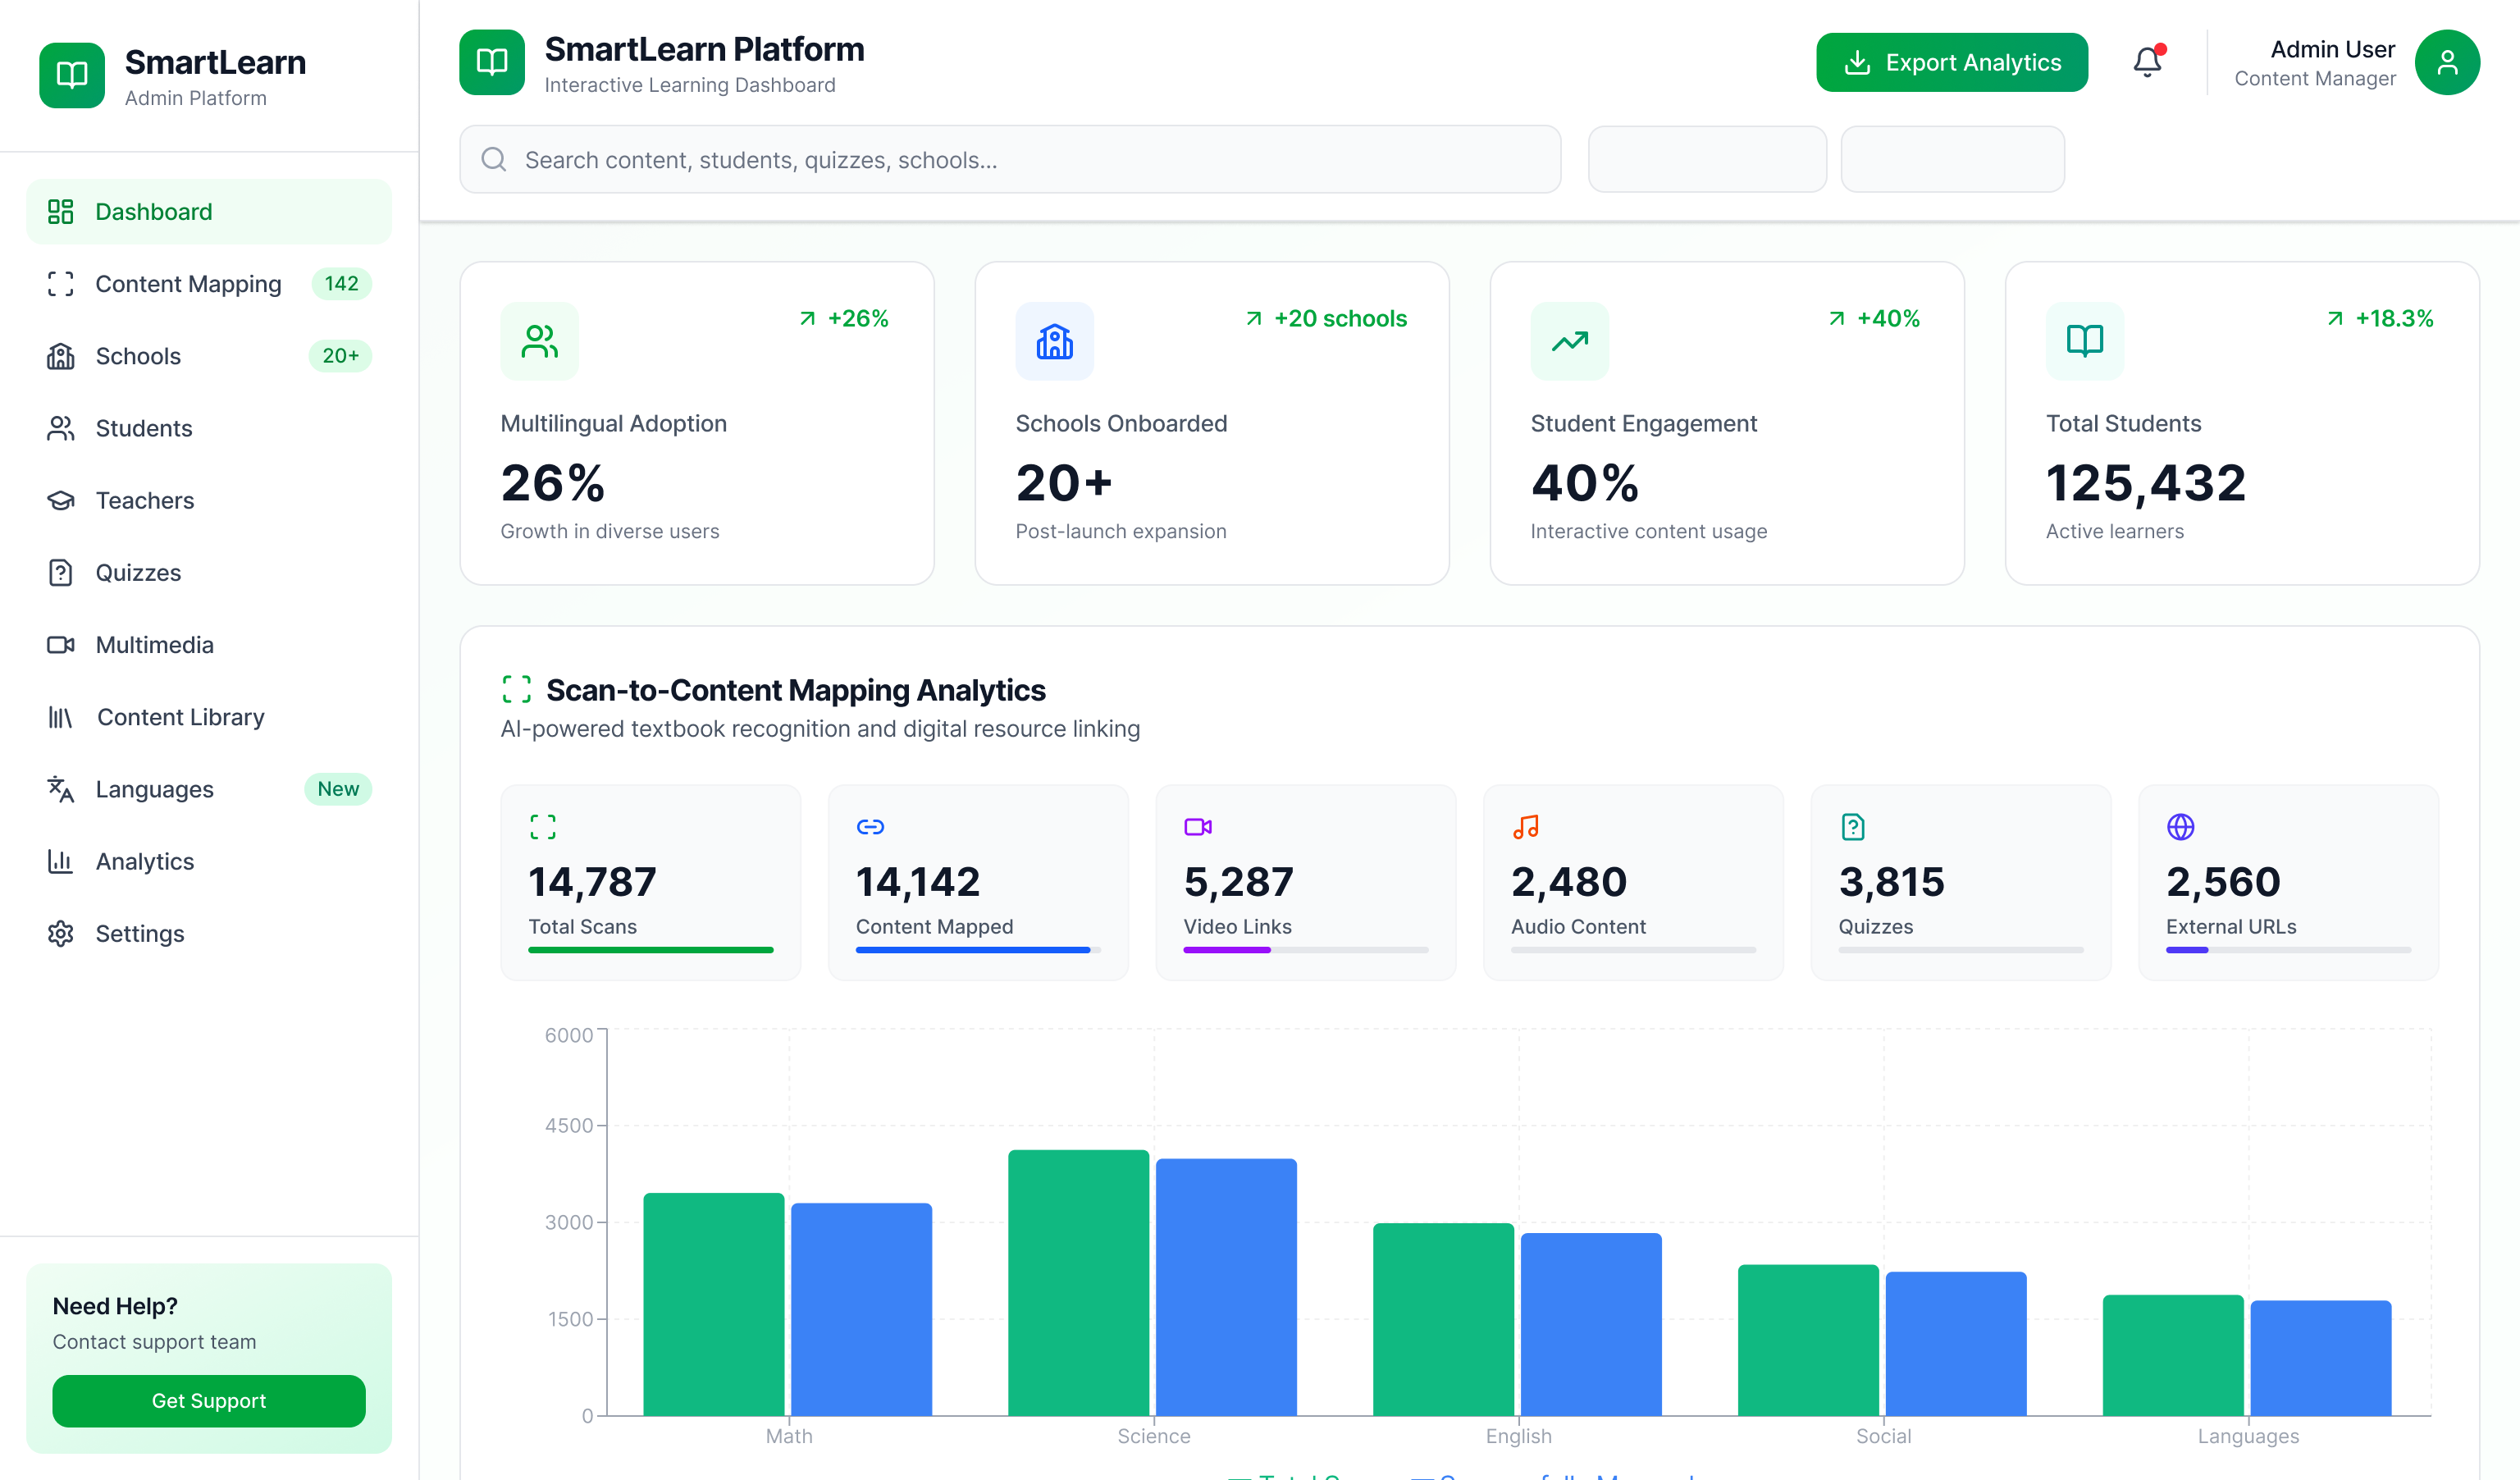Click the Export Analytics button
The width and height of the screenshot is (2520, 1480).
pyautogui.click(x=1951, y=62)
